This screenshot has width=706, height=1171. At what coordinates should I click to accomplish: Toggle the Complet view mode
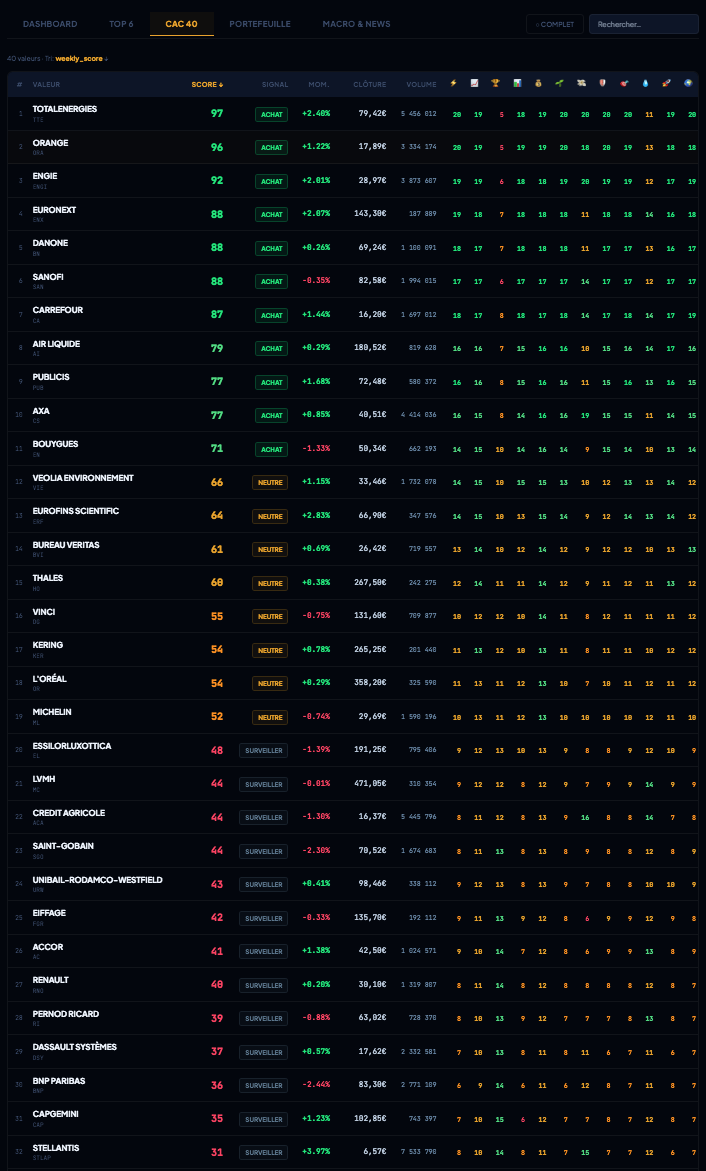554,24
